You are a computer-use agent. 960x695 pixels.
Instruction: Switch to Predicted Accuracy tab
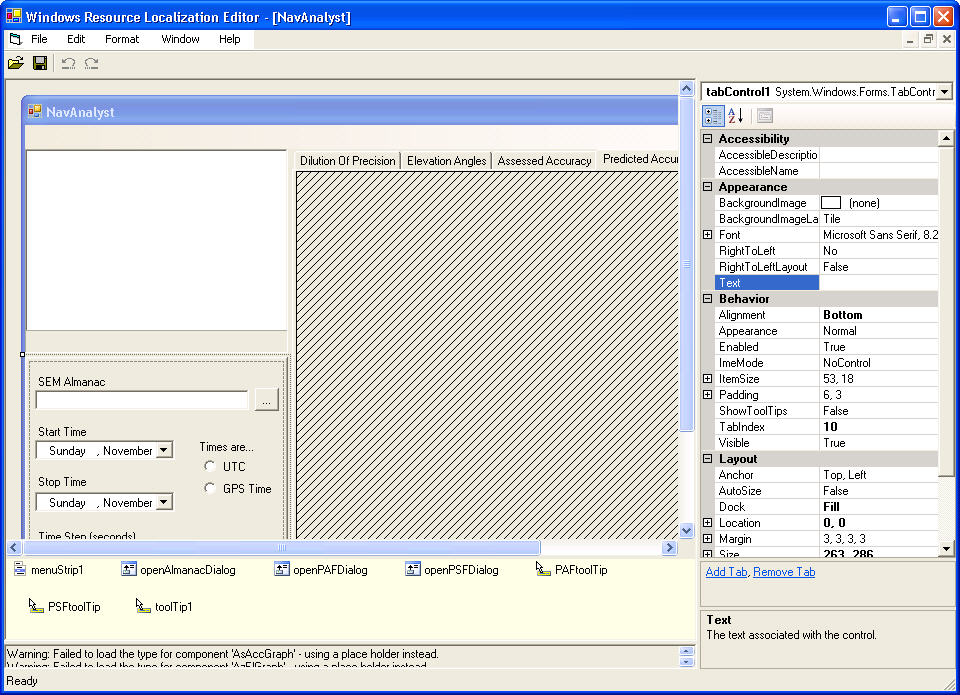click(638, 159)
